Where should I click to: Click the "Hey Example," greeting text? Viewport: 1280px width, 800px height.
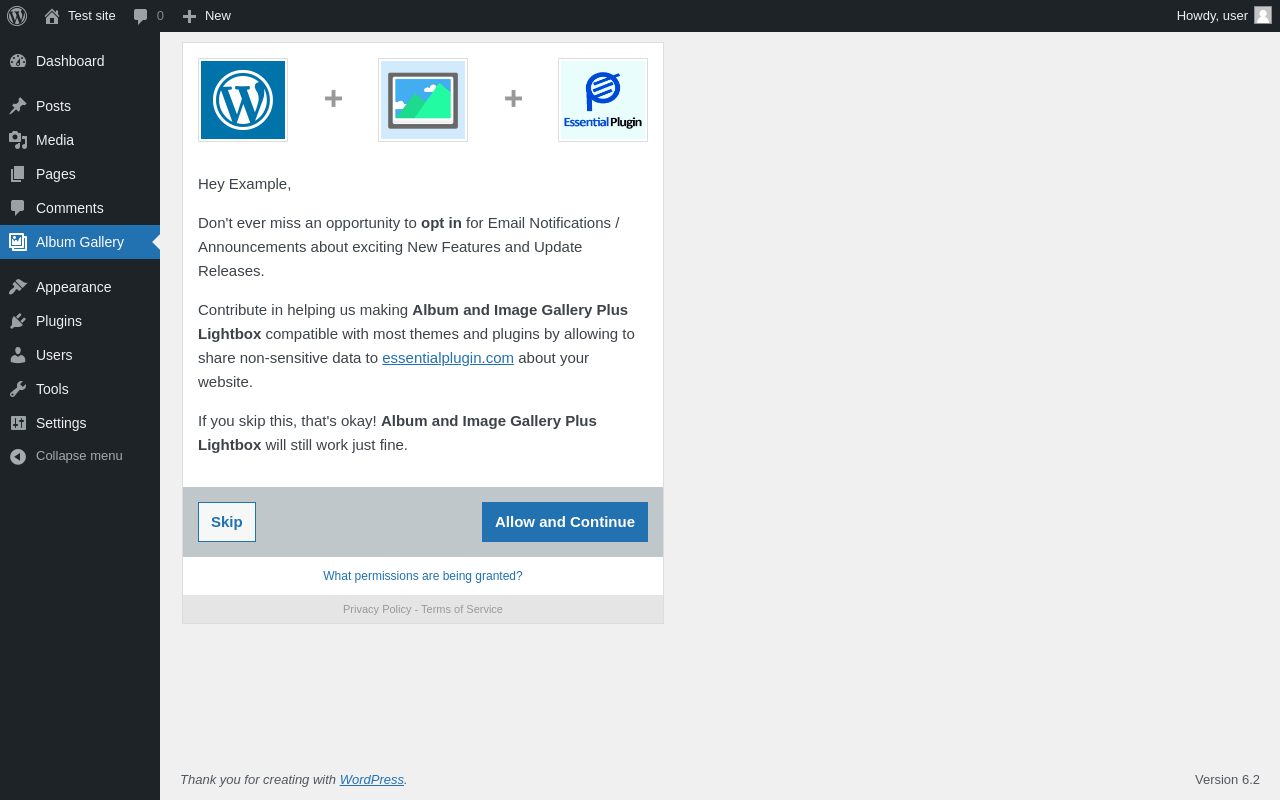click(x=245, y=184)
